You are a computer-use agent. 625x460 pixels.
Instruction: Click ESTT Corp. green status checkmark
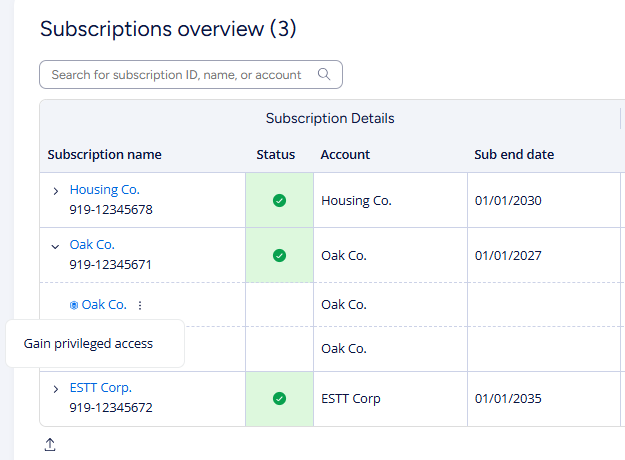(x=280, y=398)
